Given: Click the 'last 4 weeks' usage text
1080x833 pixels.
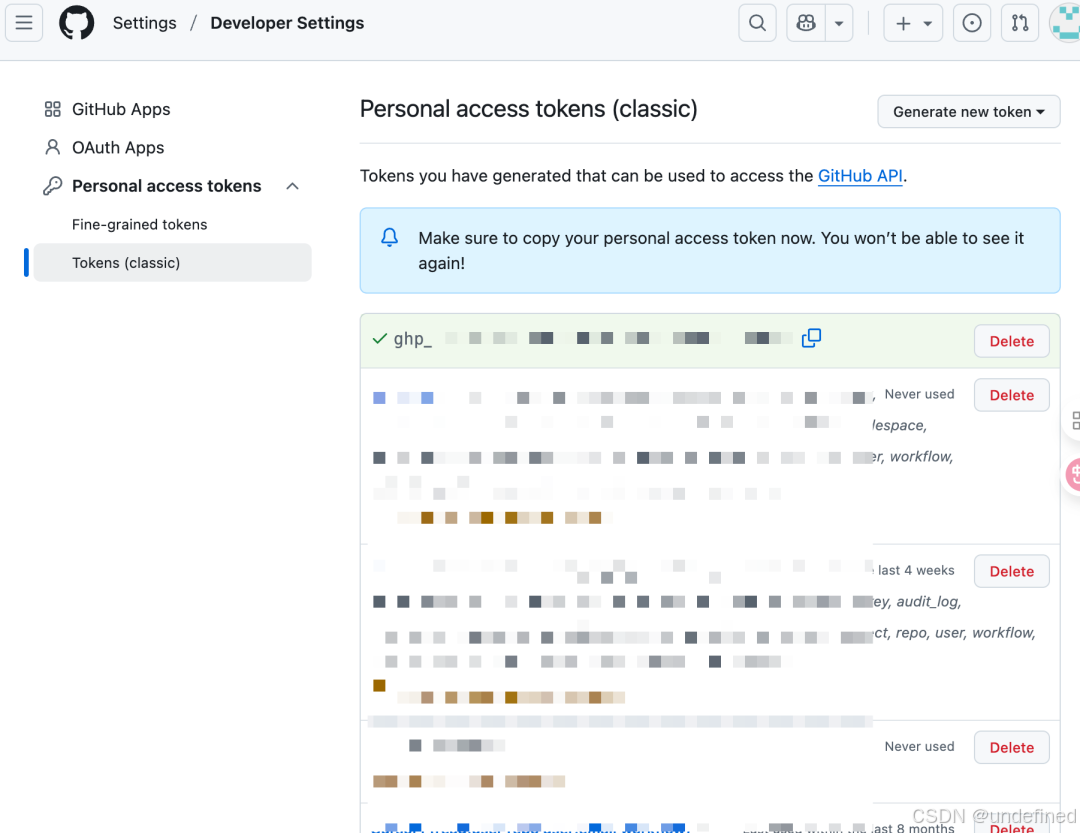Looking at the screenshot, I should 916,570.
